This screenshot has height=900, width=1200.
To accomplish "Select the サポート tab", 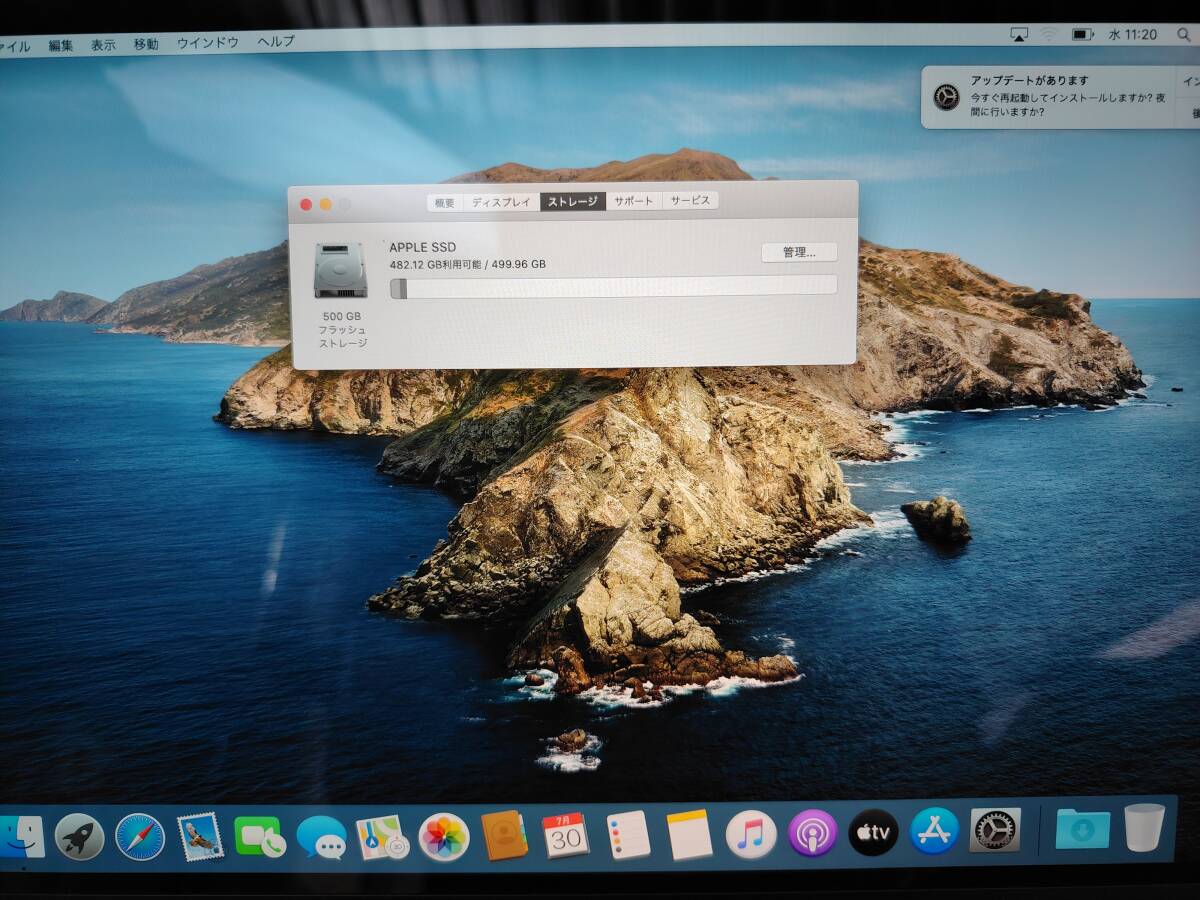I will pos(633,201).
